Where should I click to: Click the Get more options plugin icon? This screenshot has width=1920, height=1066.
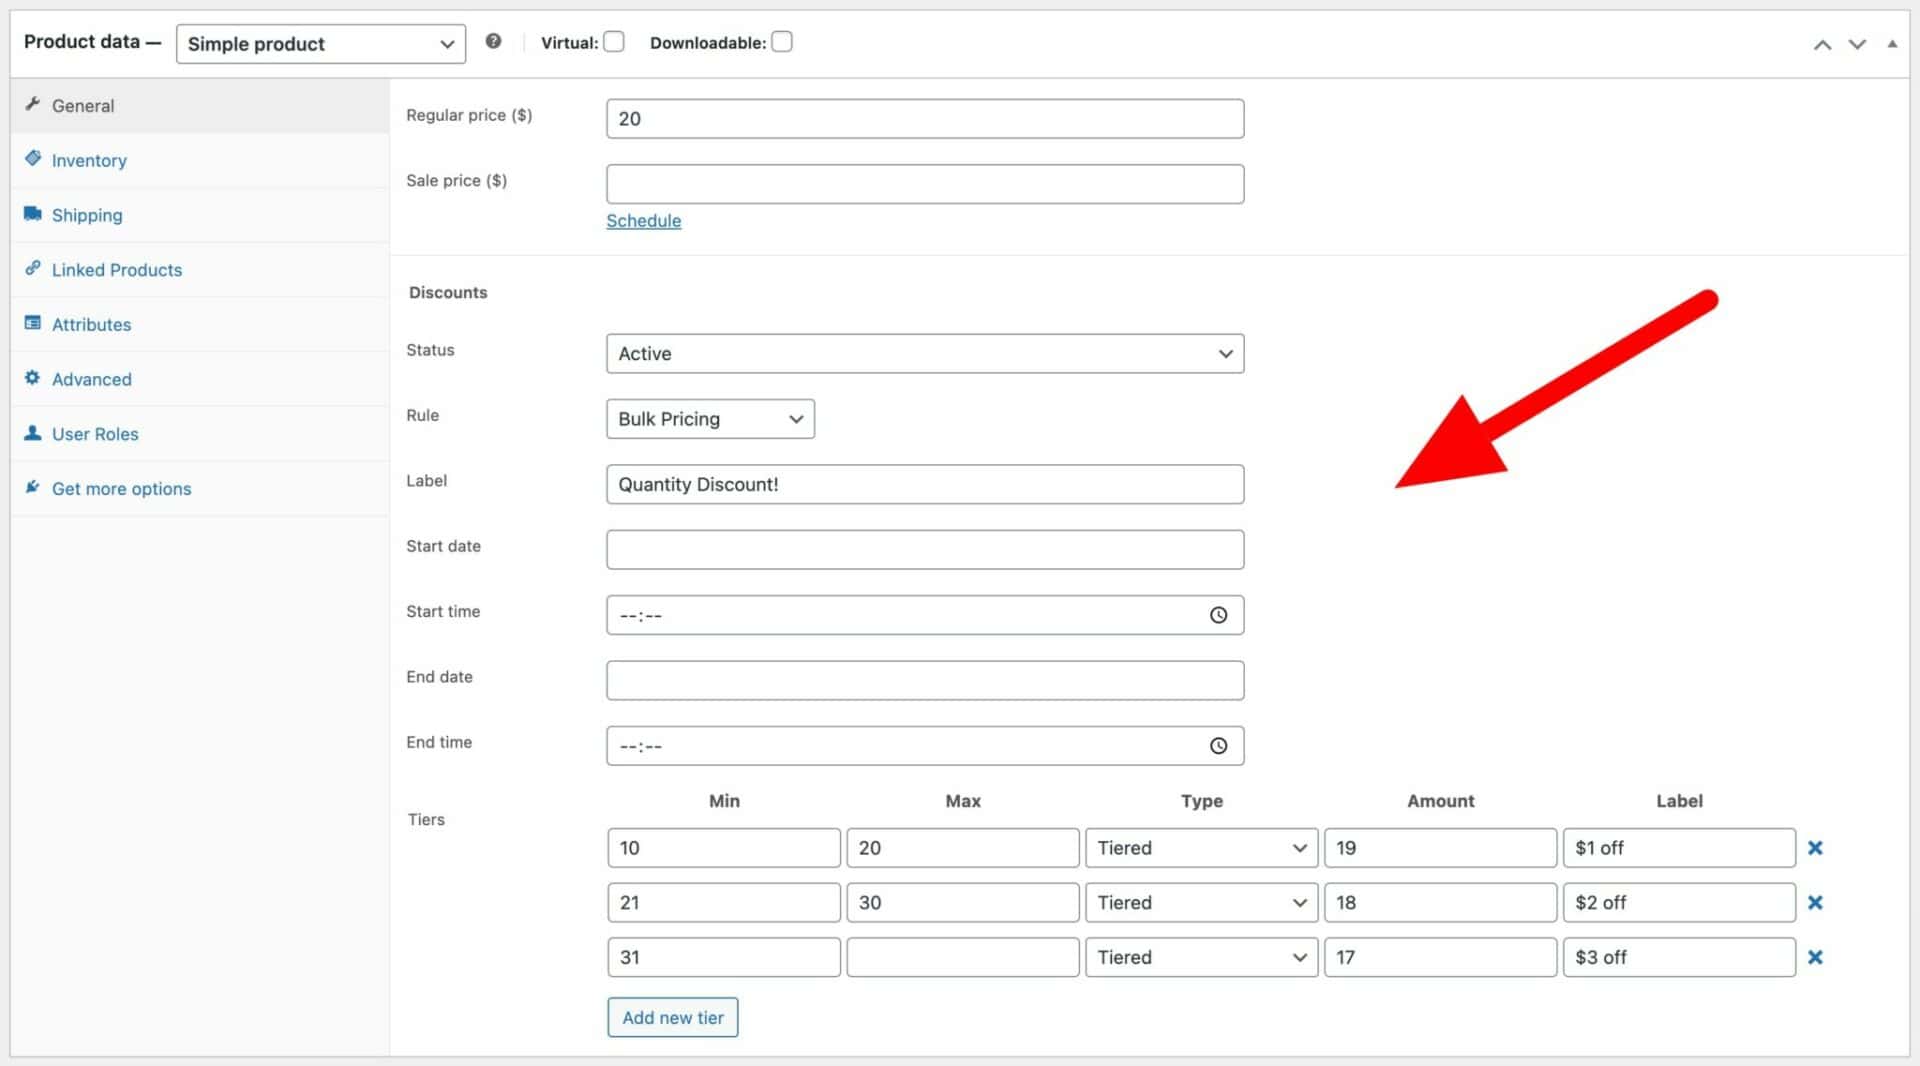coord(33,487)
